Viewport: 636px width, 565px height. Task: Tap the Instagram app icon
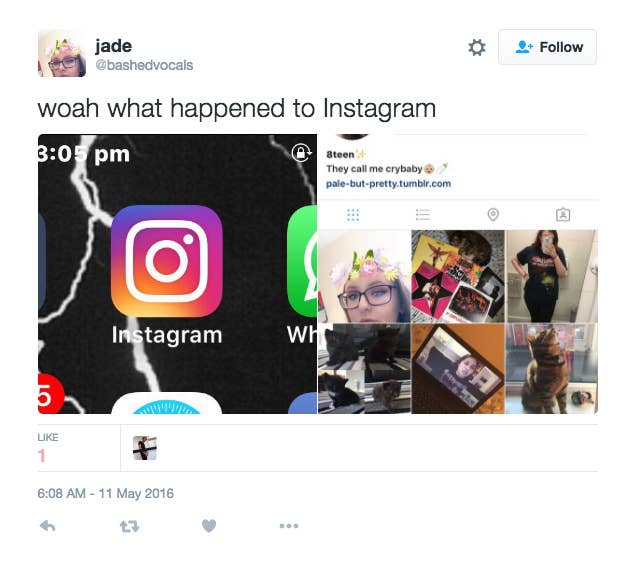pos(167,261)
